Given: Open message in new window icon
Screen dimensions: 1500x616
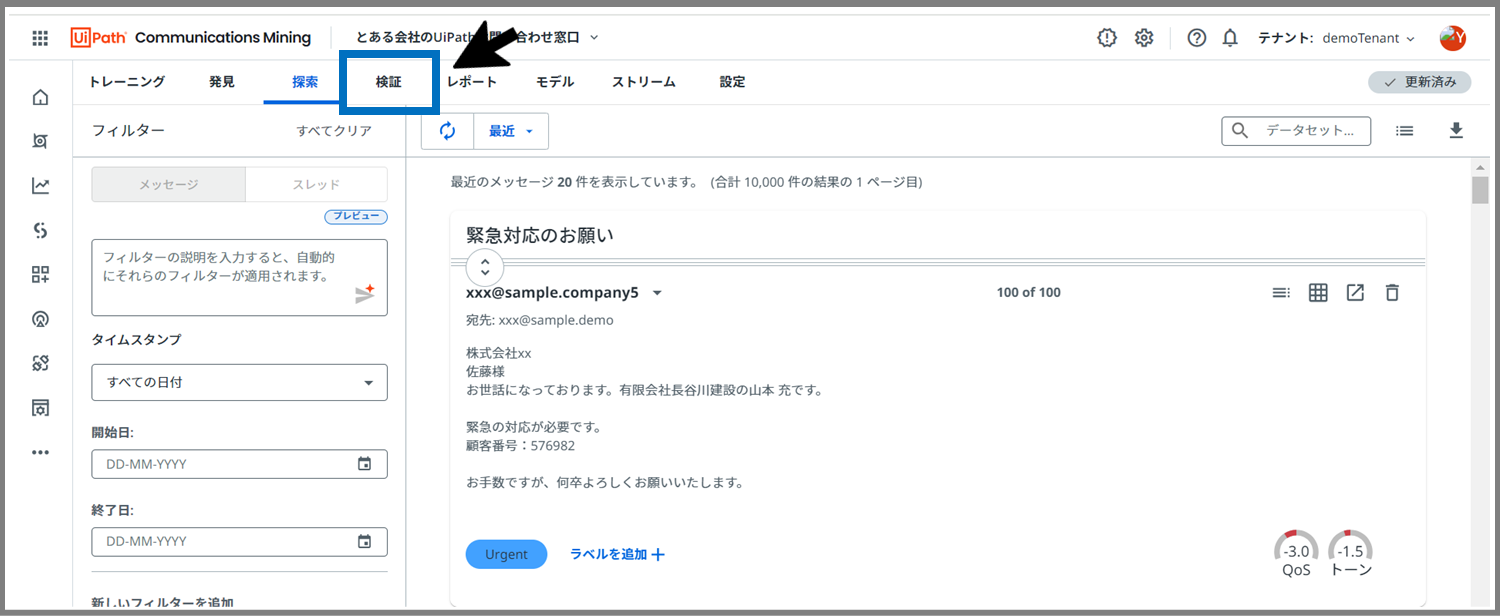Looking at the screenshot, I should (1355, 293).
